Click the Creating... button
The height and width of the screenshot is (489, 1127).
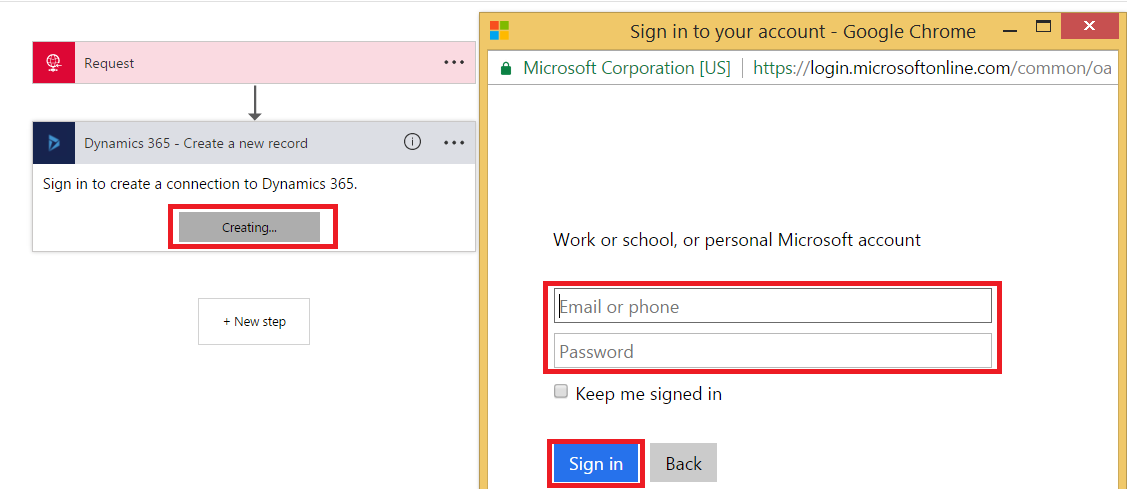[x=249, y=227]
